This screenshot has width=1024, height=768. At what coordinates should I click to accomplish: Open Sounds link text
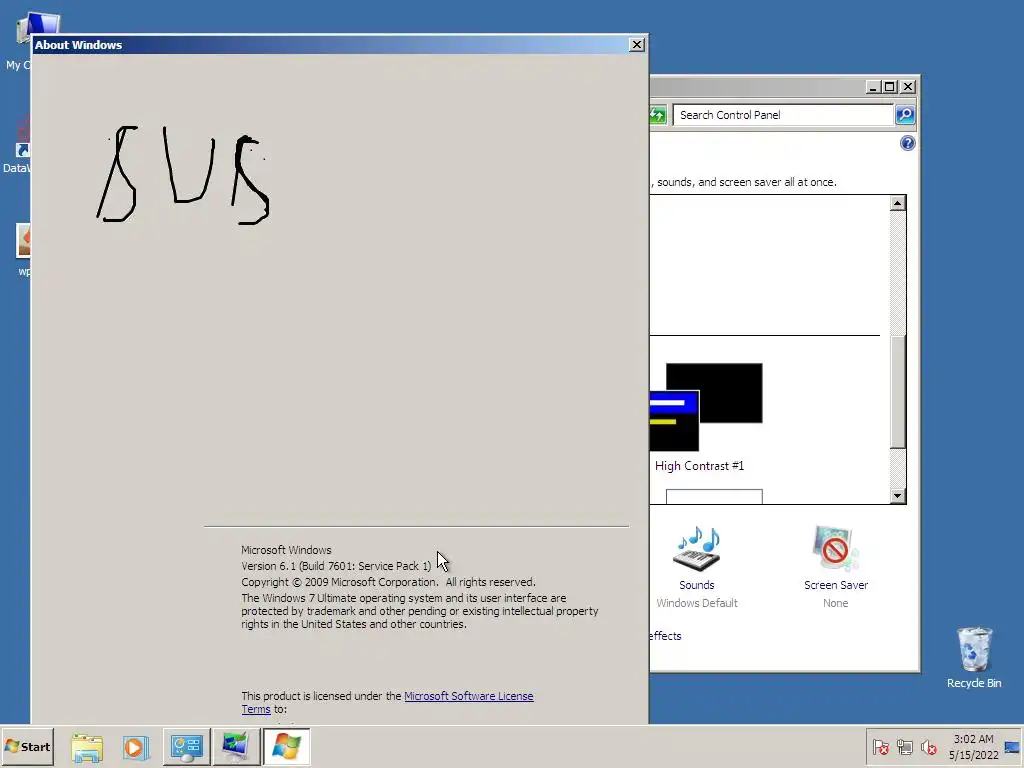pos(697,585)
